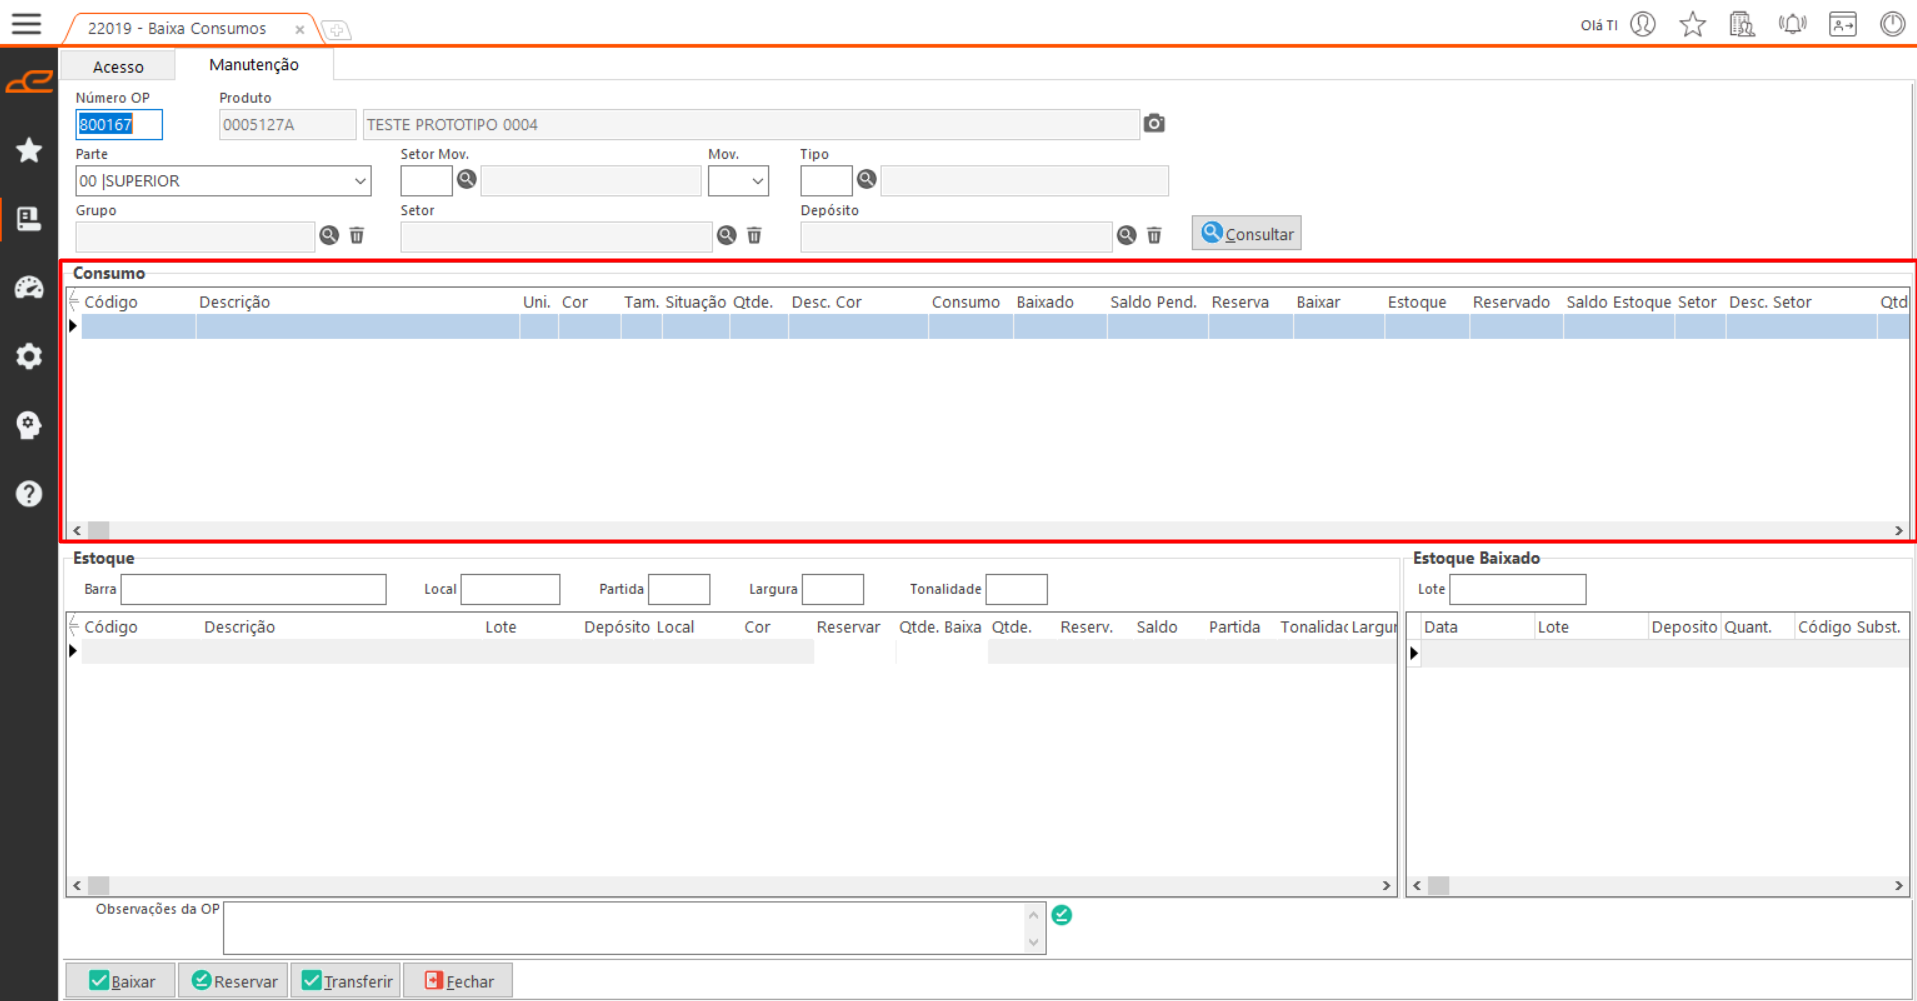Image resolution: width=1917 pixels, height=1001 pixels.
Task: Click the notifications bell icon in header
Action: point(1792,25)
